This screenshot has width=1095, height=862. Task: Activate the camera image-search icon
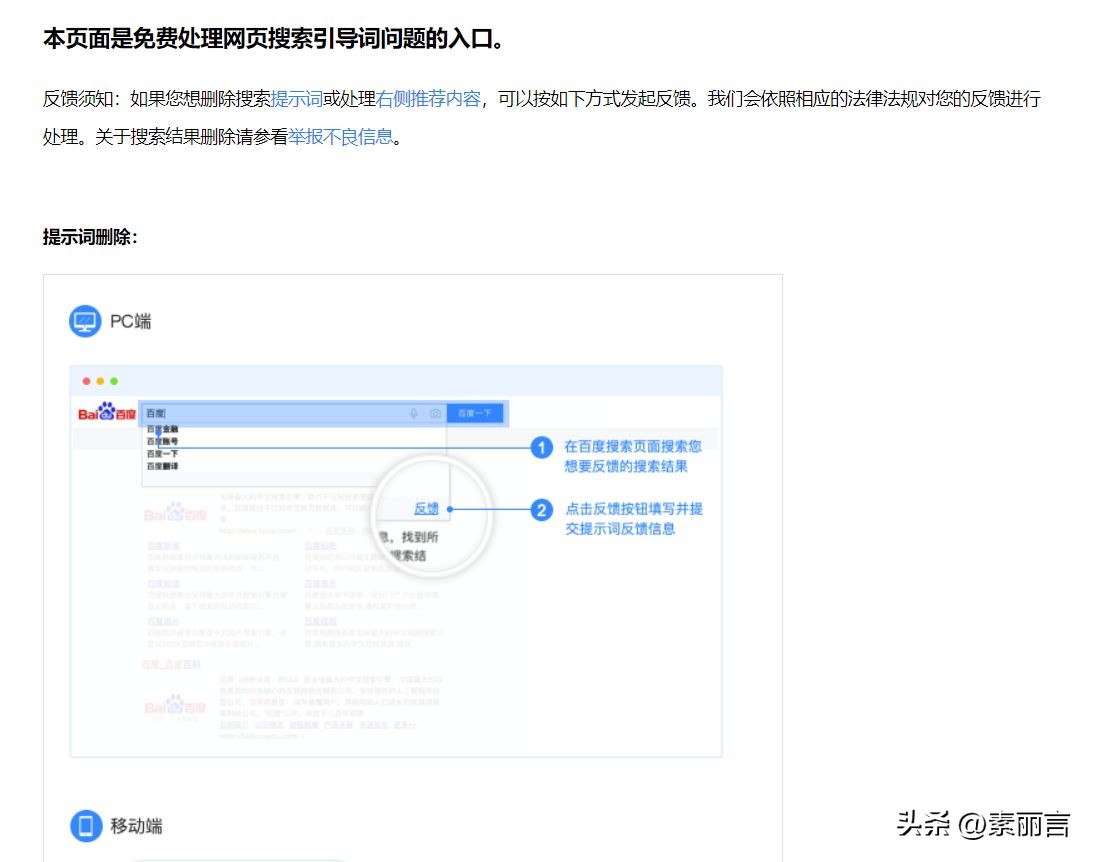[435, 412]
